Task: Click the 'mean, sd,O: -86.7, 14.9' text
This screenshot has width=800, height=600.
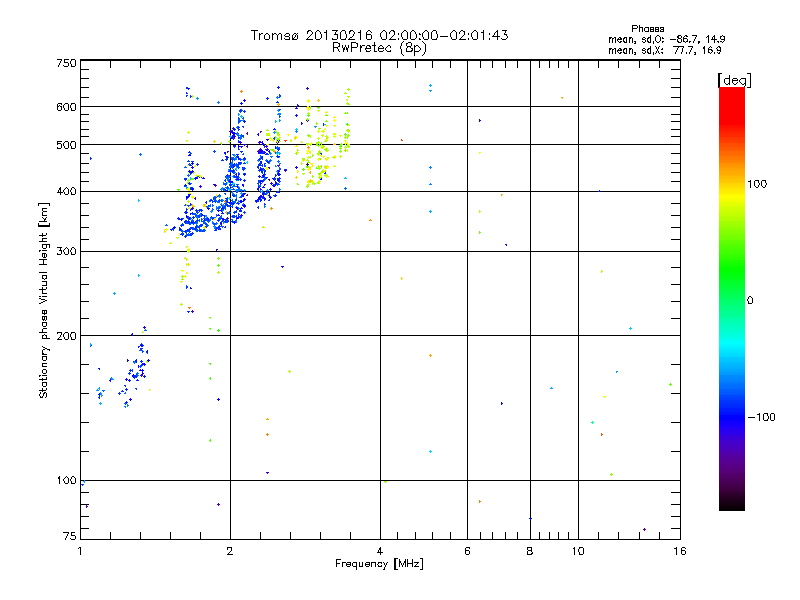Action: pyautogui.click(x=666, y=39)
